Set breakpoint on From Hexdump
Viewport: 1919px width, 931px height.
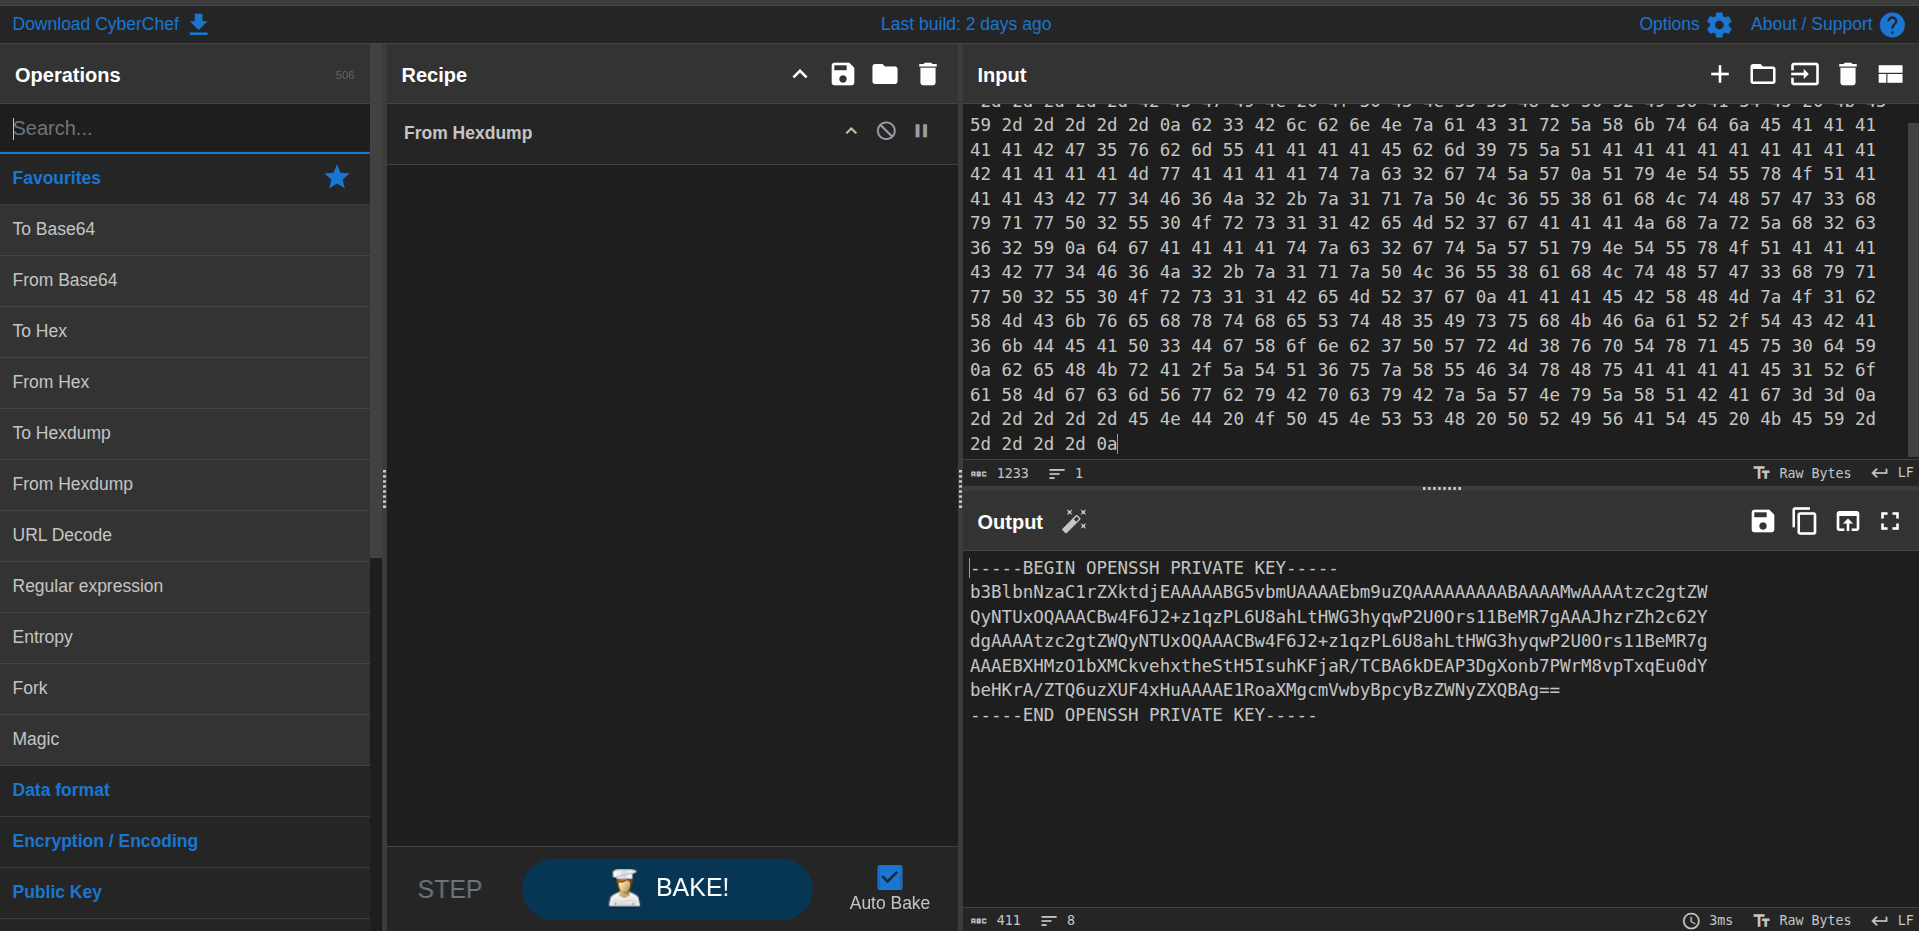tap(921, 131)
